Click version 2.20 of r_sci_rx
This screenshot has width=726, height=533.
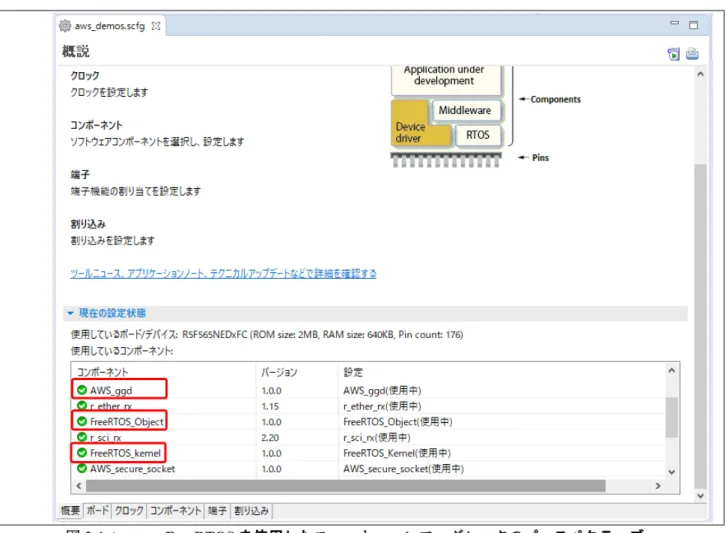(270, 437)
